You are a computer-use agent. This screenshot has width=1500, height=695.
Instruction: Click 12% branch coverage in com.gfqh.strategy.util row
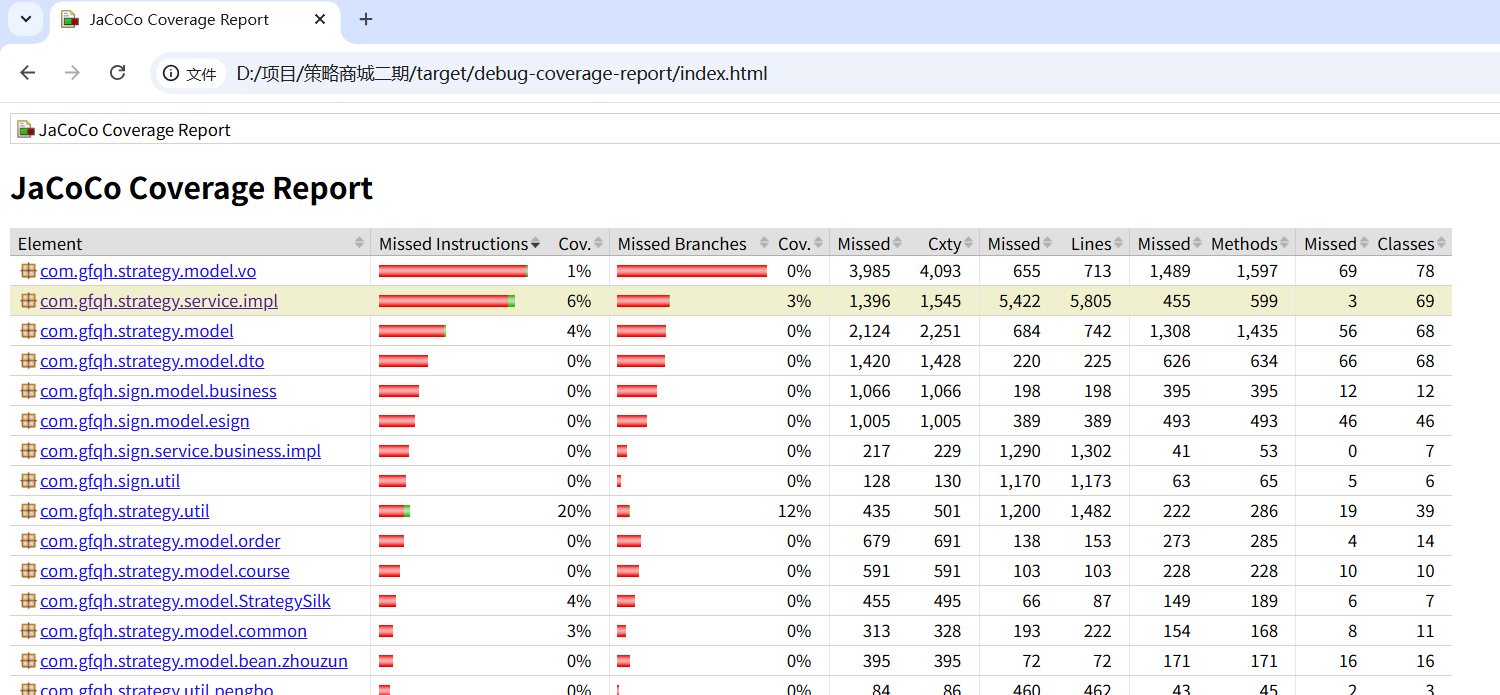[794, 511]
